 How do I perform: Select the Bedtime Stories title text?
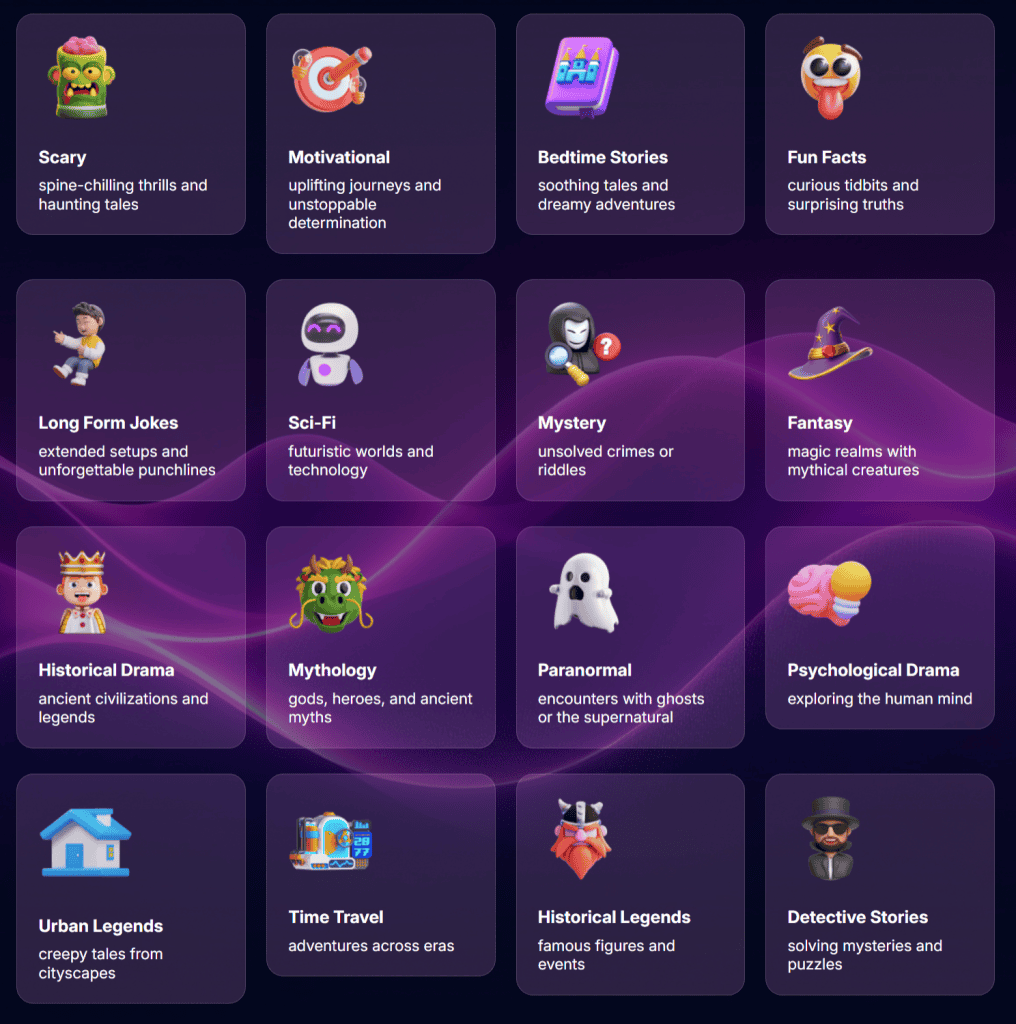click(x=603, y=157)
